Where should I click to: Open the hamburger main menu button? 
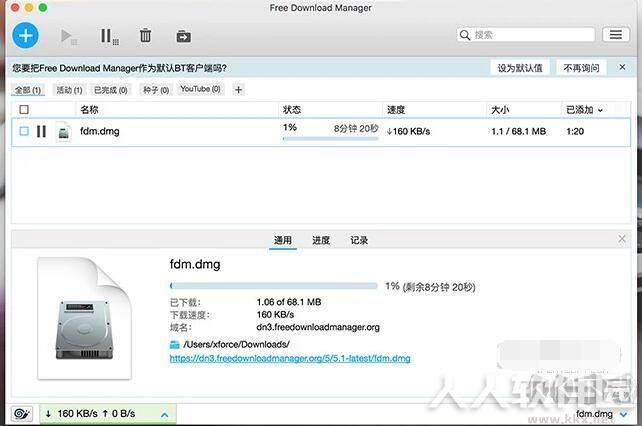coord(616,35)
